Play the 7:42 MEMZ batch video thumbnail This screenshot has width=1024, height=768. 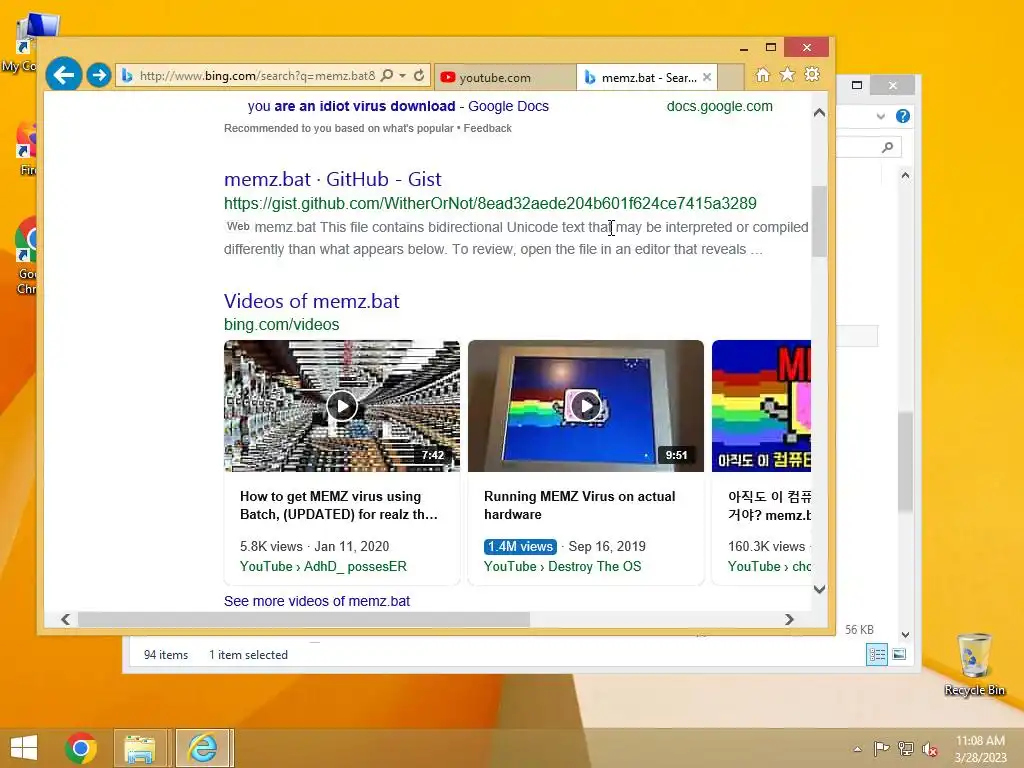(x=342, y=406)
